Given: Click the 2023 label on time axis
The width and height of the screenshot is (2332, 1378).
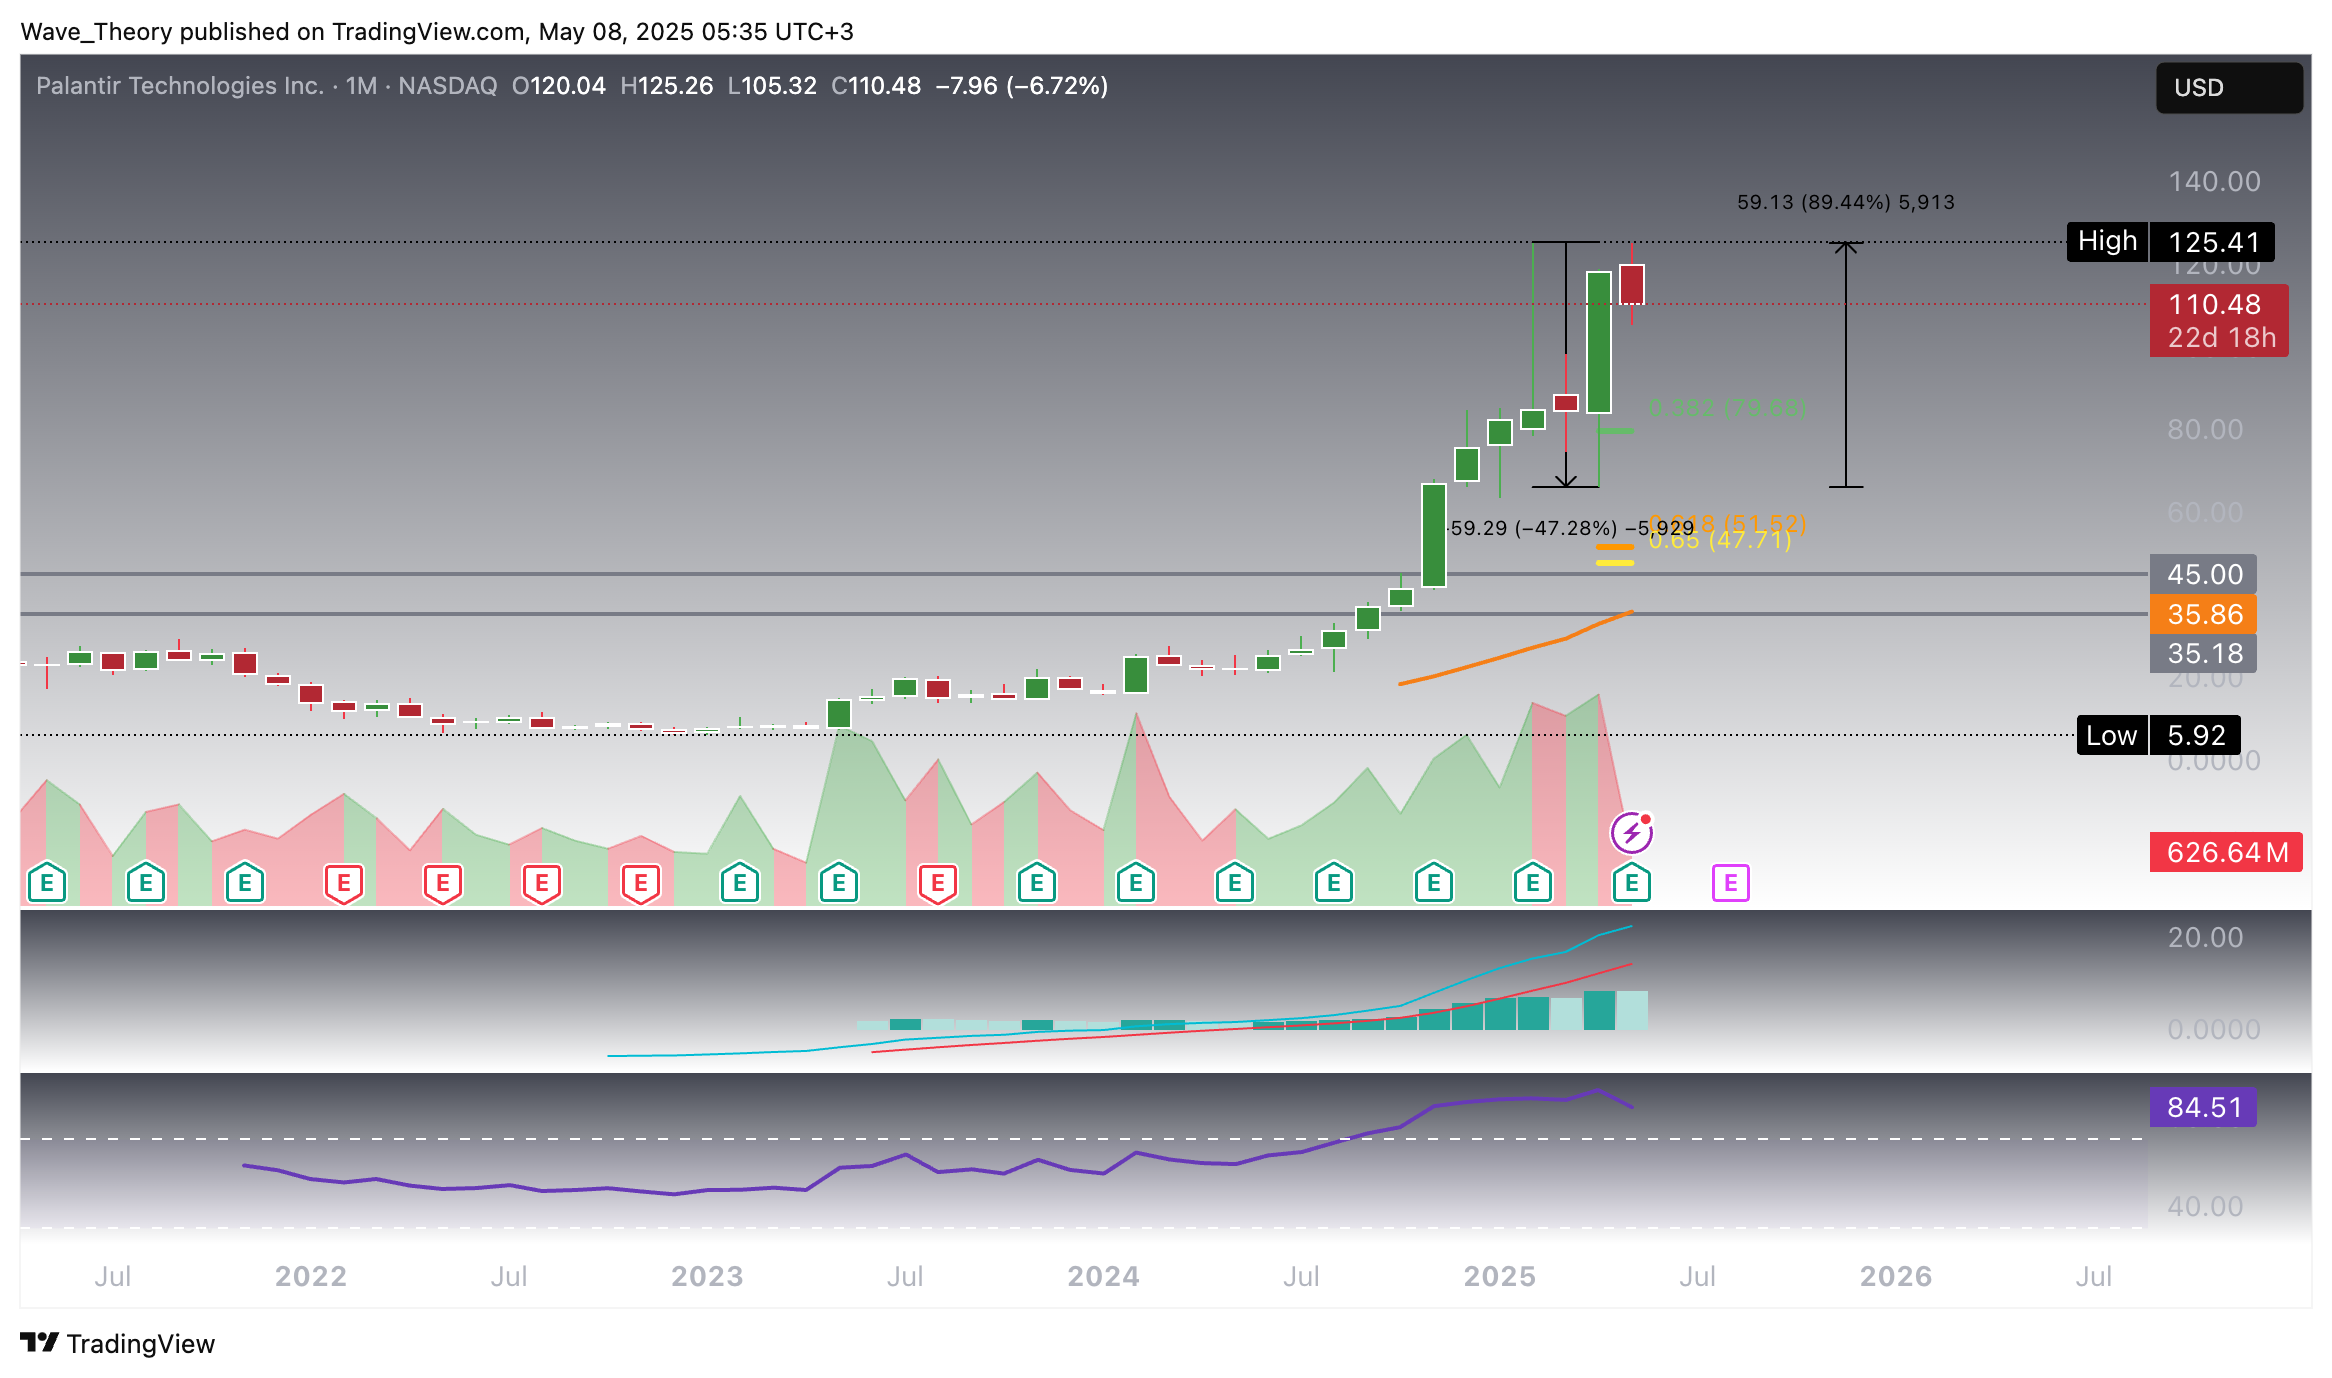Looking at the screenshot, I should coord(707,1276).
